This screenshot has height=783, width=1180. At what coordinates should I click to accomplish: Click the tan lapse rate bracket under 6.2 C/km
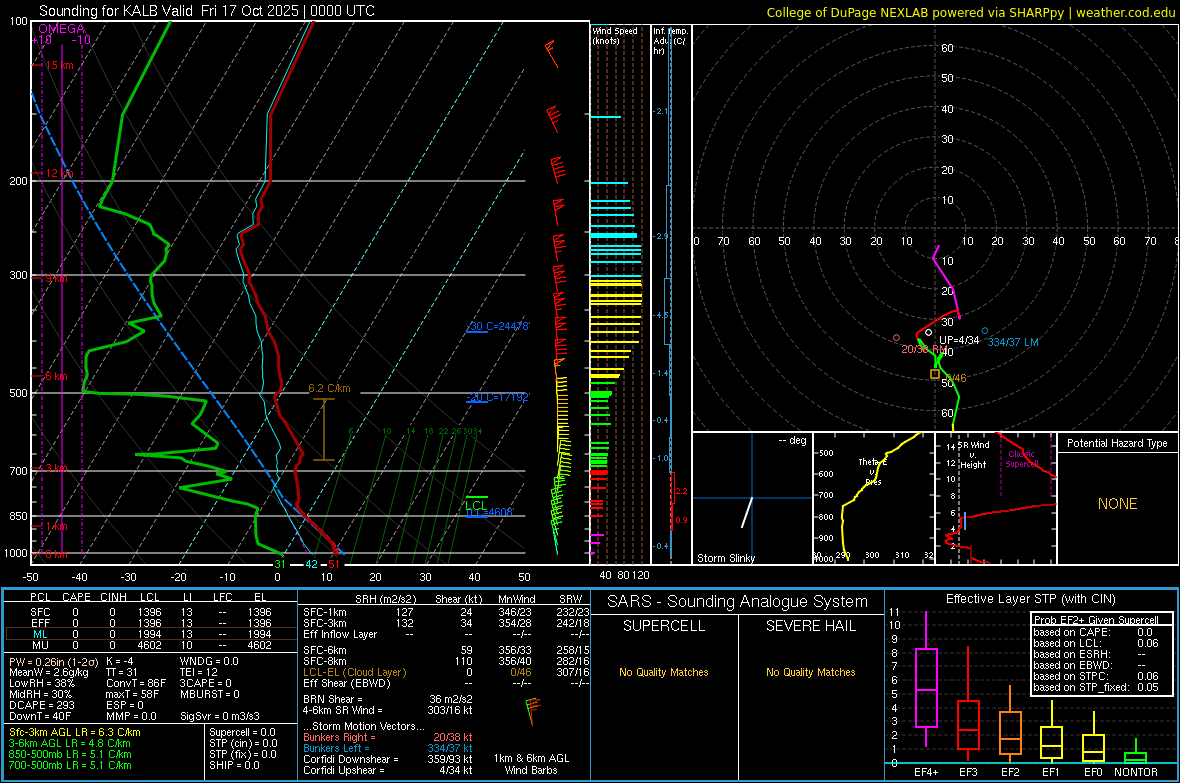(324, 429)
